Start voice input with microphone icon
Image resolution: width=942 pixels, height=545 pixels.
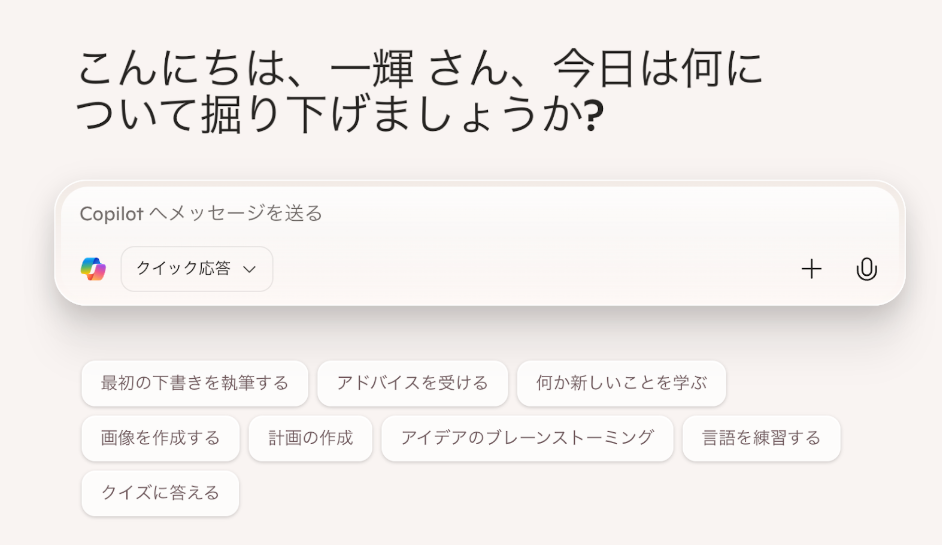[x=866, y=269]
